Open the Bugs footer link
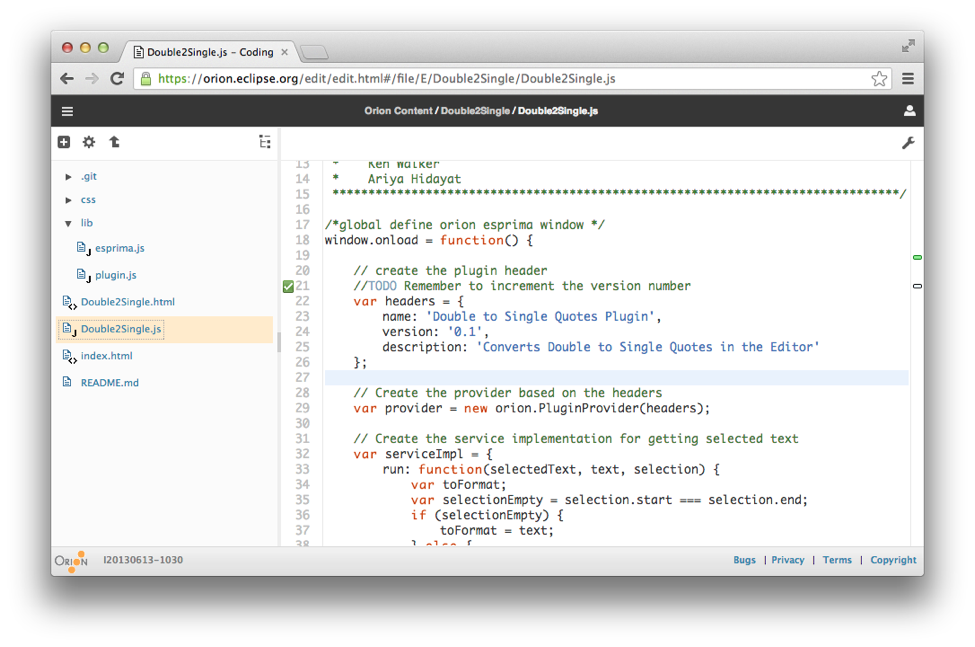Viewport: 975px width, 647px height. click(x=744, y=560)
